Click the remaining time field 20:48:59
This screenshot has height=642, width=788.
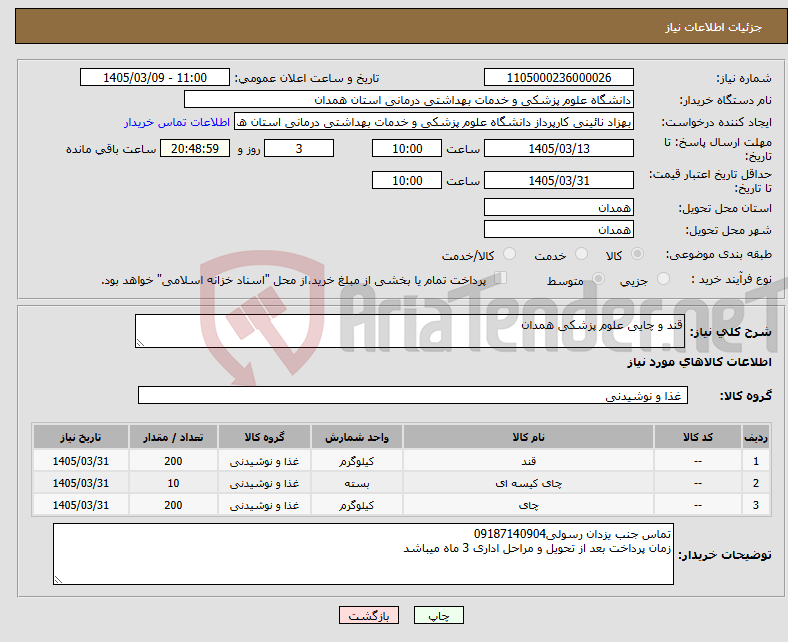coord(195,148)
